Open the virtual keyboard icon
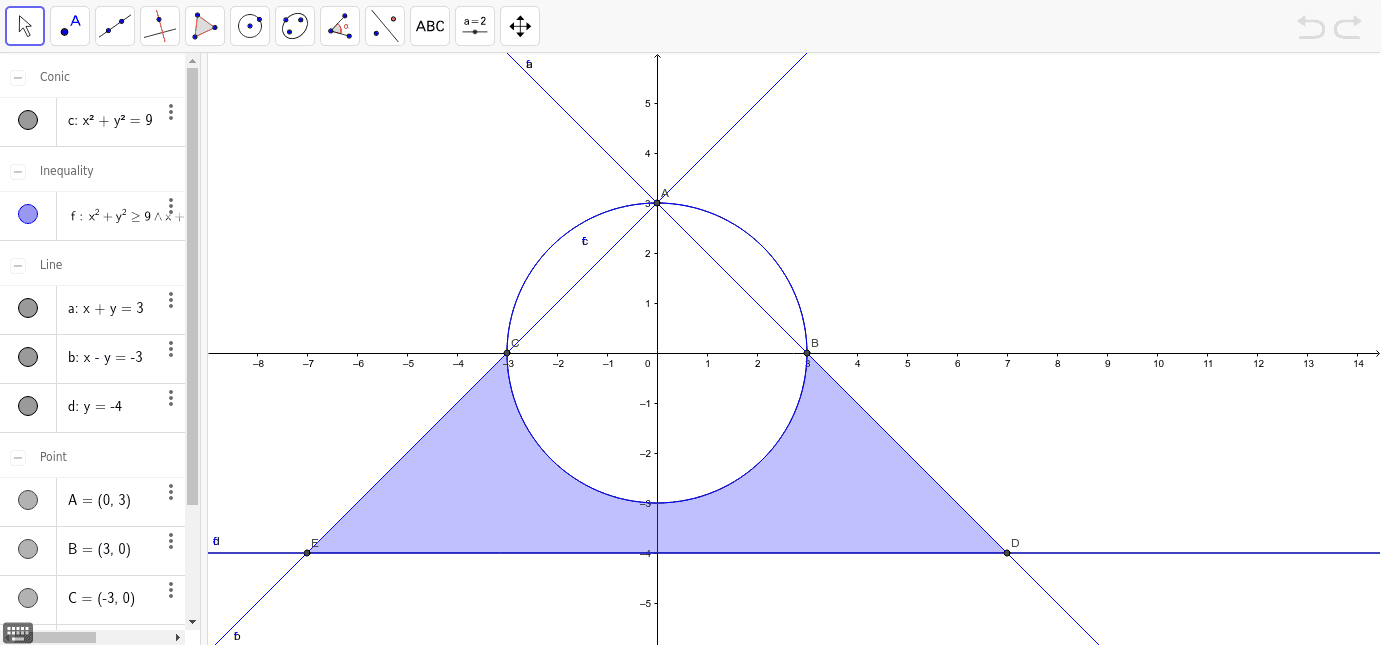 (x=18, y=632)
